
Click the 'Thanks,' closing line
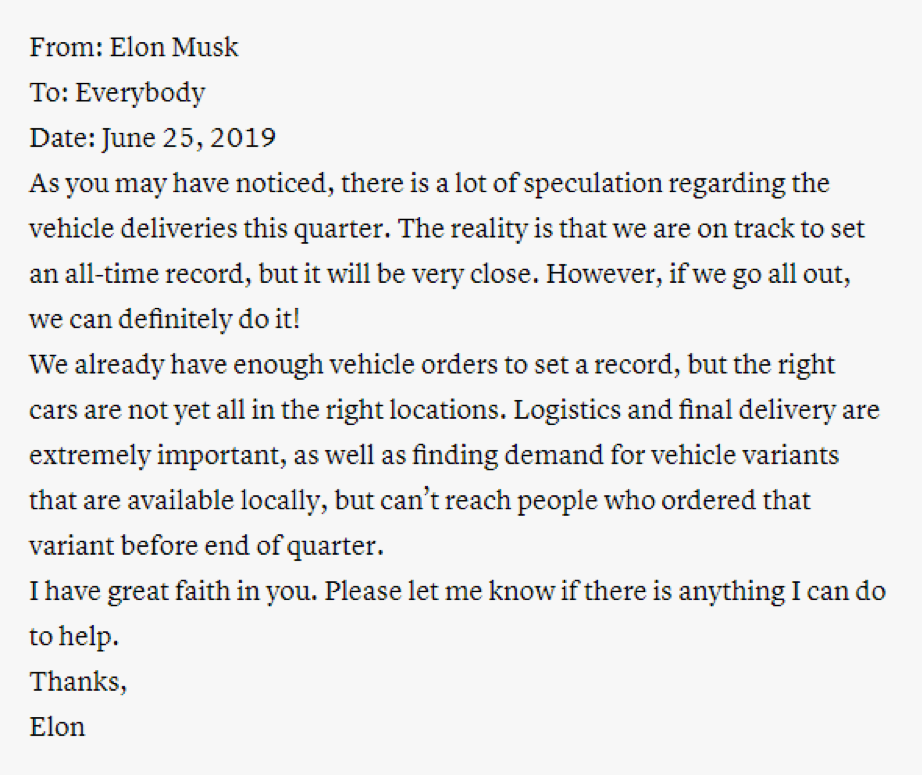(x=78, y=682)
